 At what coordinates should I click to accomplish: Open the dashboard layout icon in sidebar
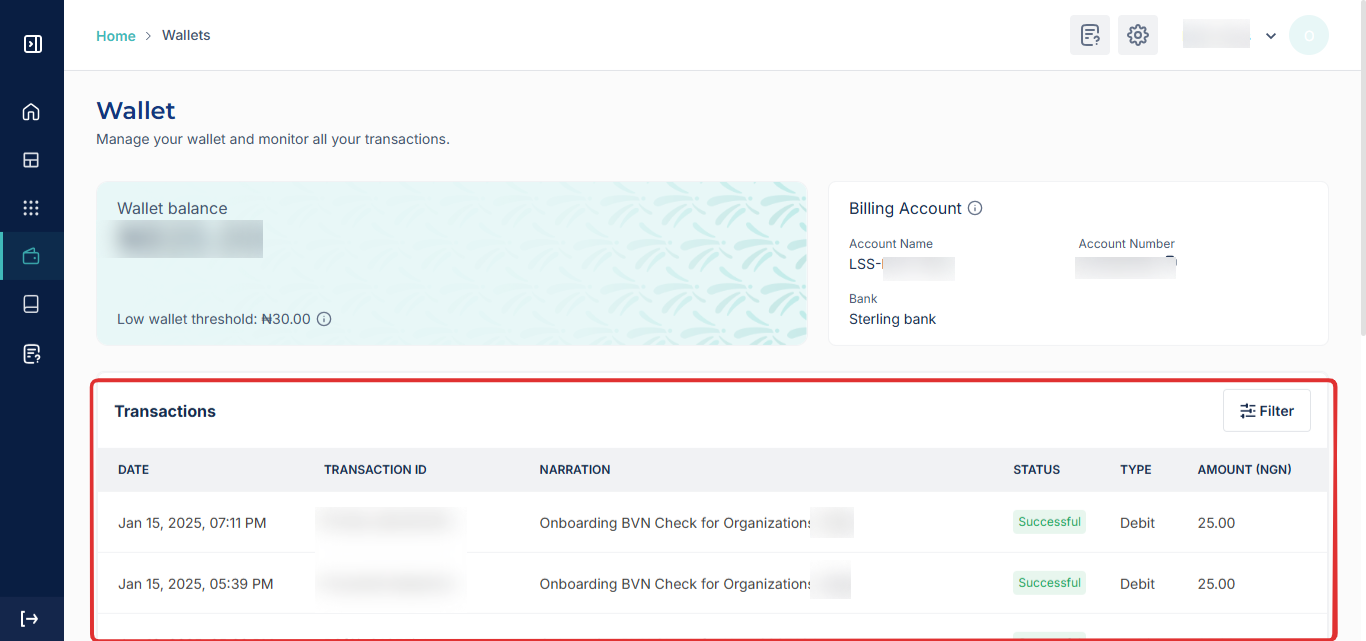31,160
